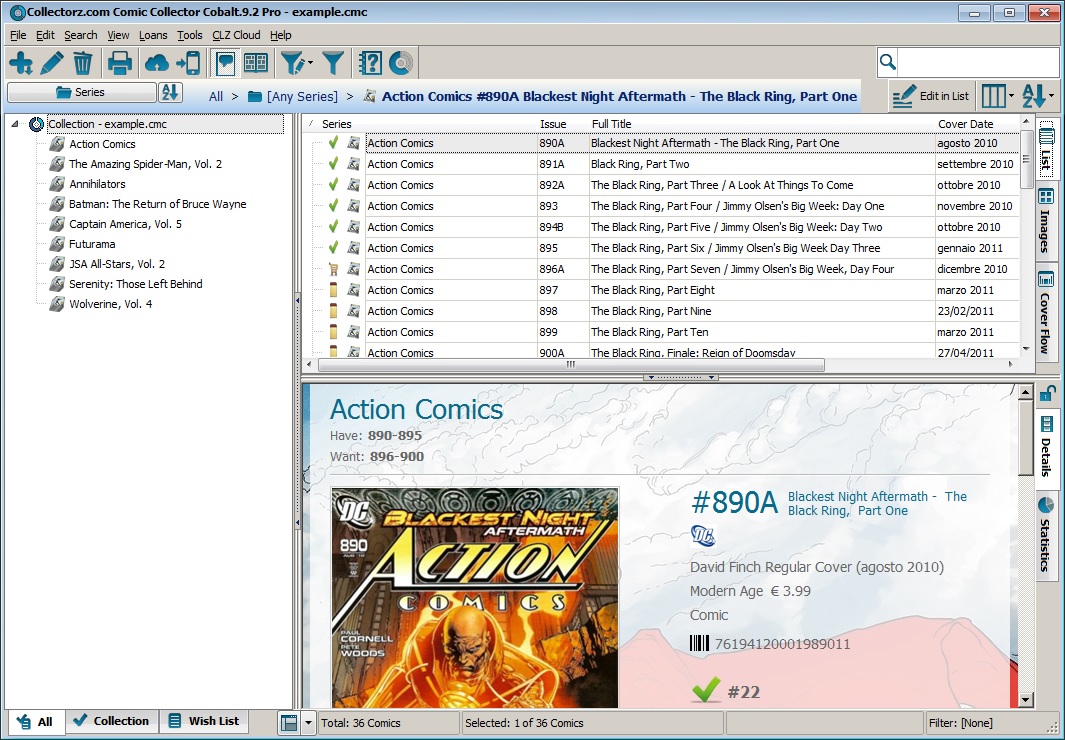Switch to the Wish List tab
The image size is (1065, 740).
204,721
